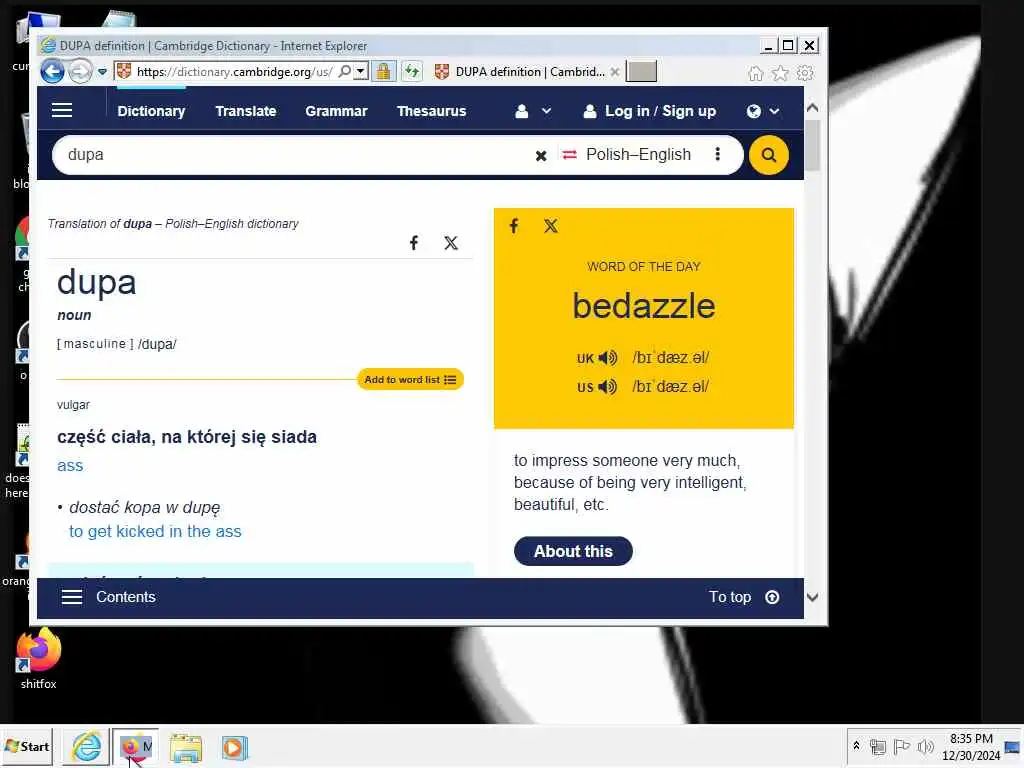Click the Internet Explorer forward arrow button
The width and height of the screenshot is (1024, 768).
[x=80, y=71]
